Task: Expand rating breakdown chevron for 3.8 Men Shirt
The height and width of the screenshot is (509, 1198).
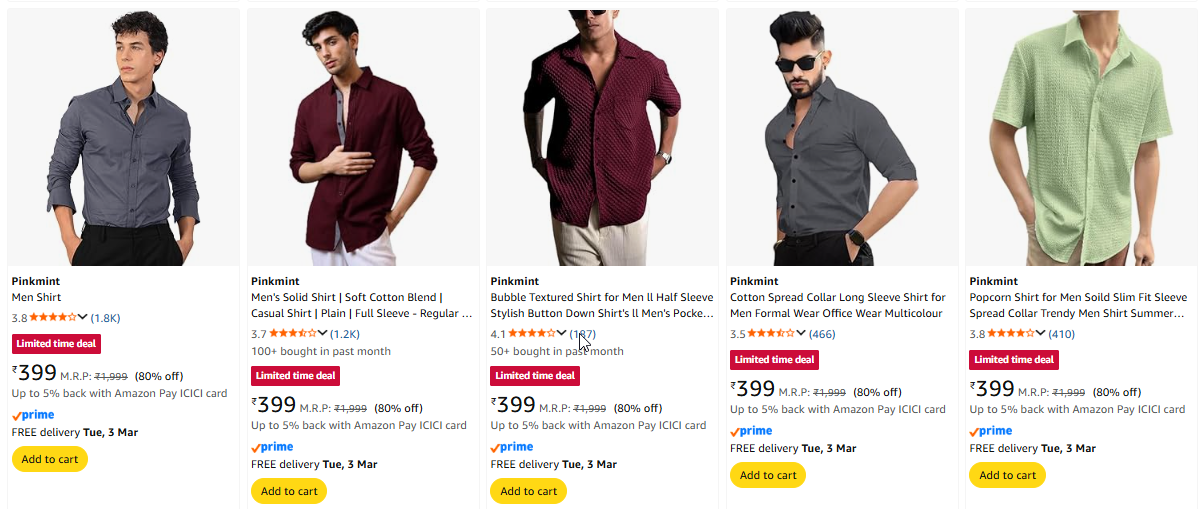Action: click(83, 318)
